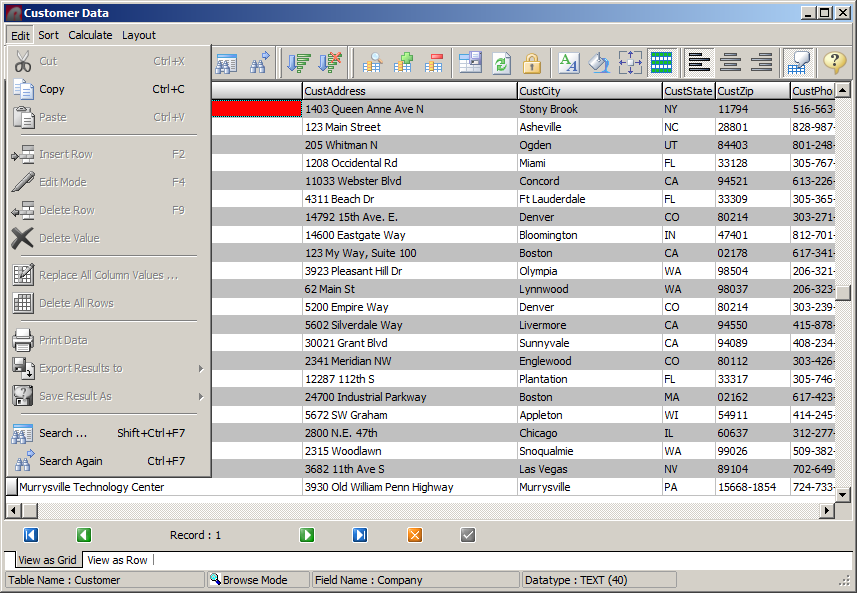Expand the Save Result As submenu
Image resolution: width=857 pixels, height=593 pixels.
coord(108,396)
